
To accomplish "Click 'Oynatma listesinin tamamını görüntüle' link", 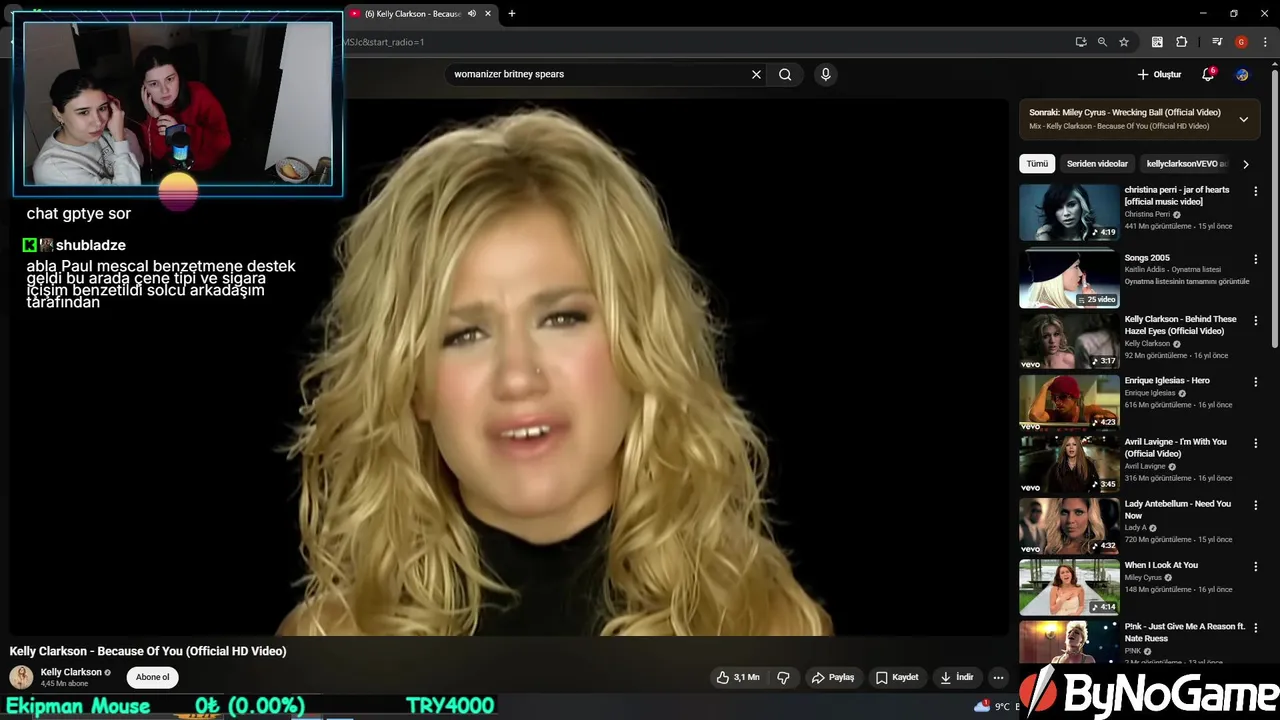I will pos(1187,282).
